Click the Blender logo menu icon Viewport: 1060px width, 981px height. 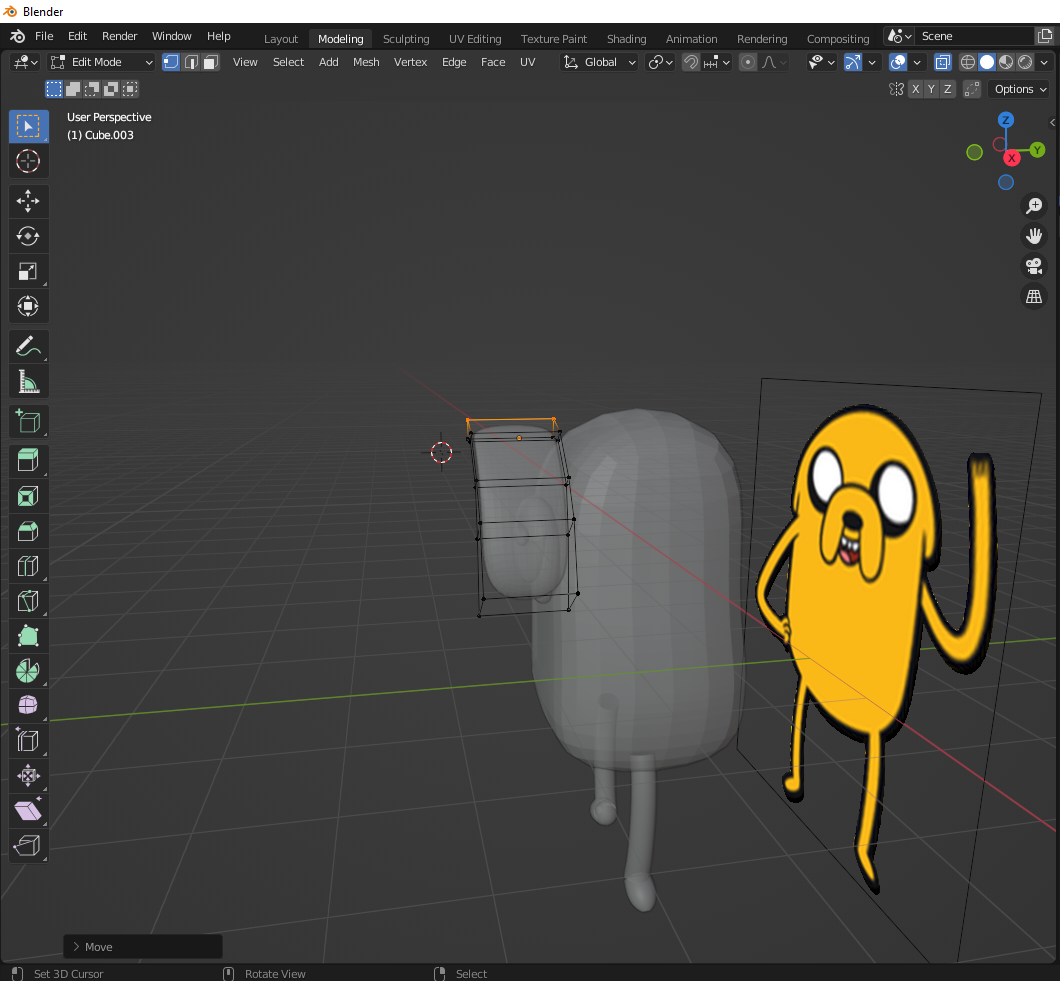click(x=18, y=37)
